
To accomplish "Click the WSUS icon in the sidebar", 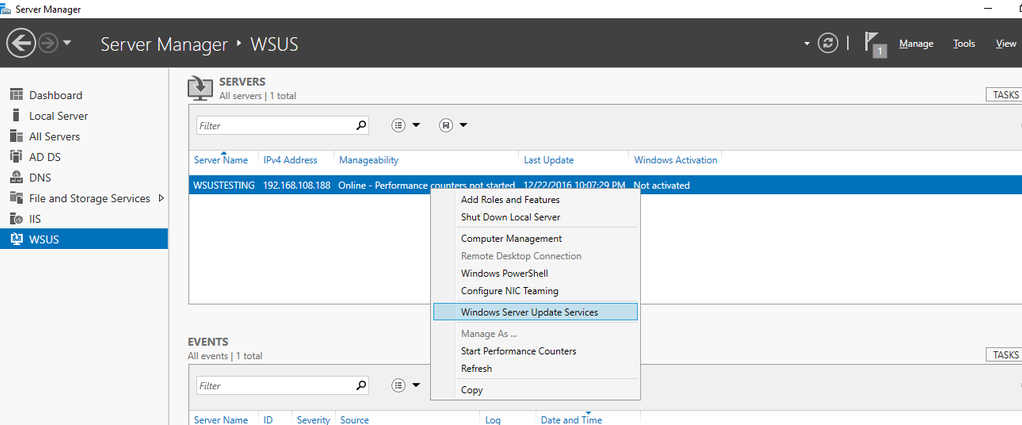I will coord(17,239).
